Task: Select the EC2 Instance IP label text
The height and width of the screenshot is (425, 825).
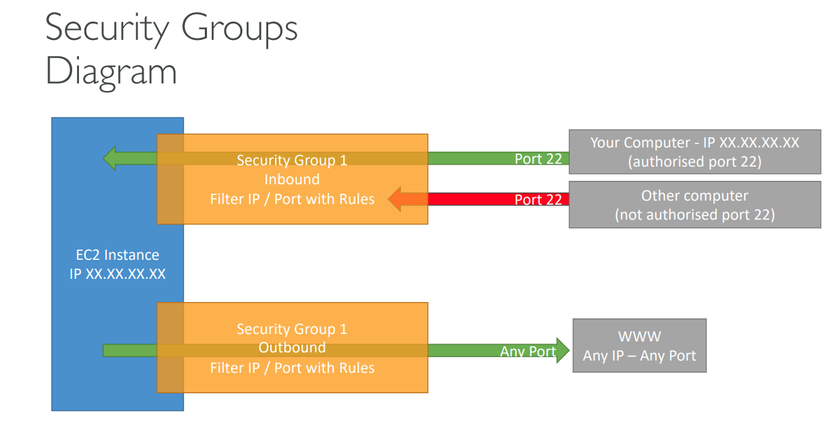Action: click(x=116, y=264)
